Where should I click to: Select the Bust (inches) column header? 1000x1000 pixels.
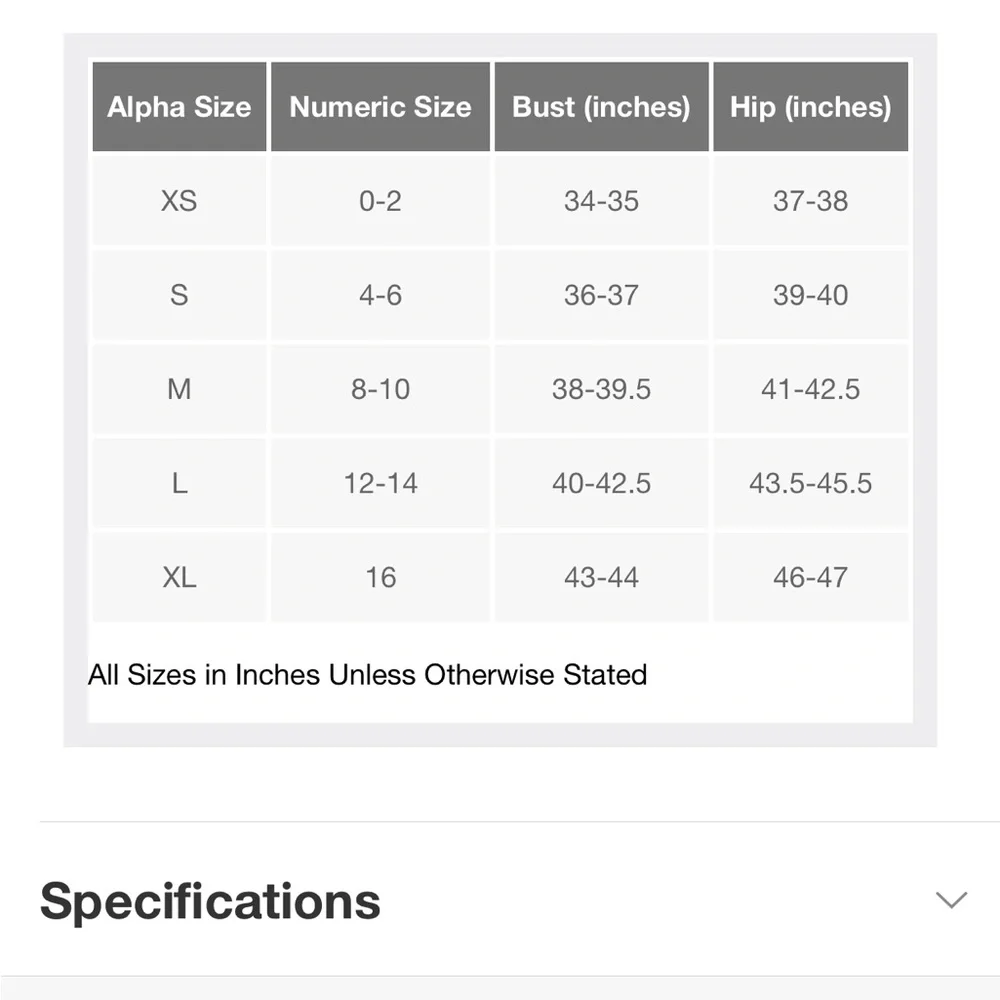[x=601, y=107]
